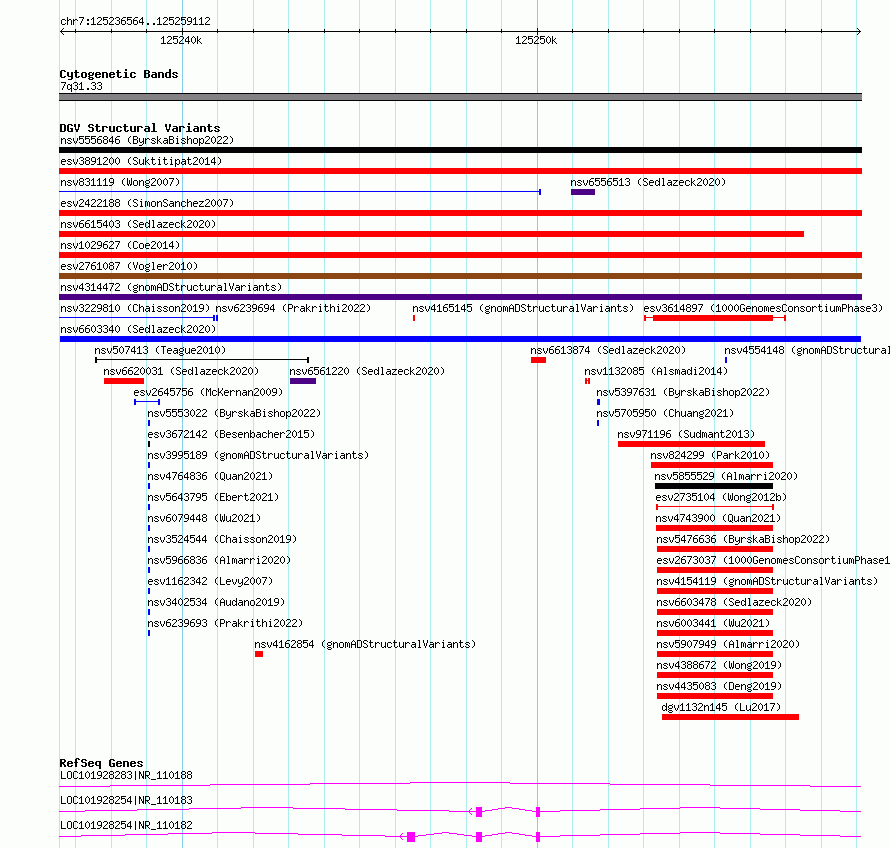This screenshot has width=890, height=848.
Task: Click LOC101928283|NR_110188 gene label
Action: click(127, 775)
